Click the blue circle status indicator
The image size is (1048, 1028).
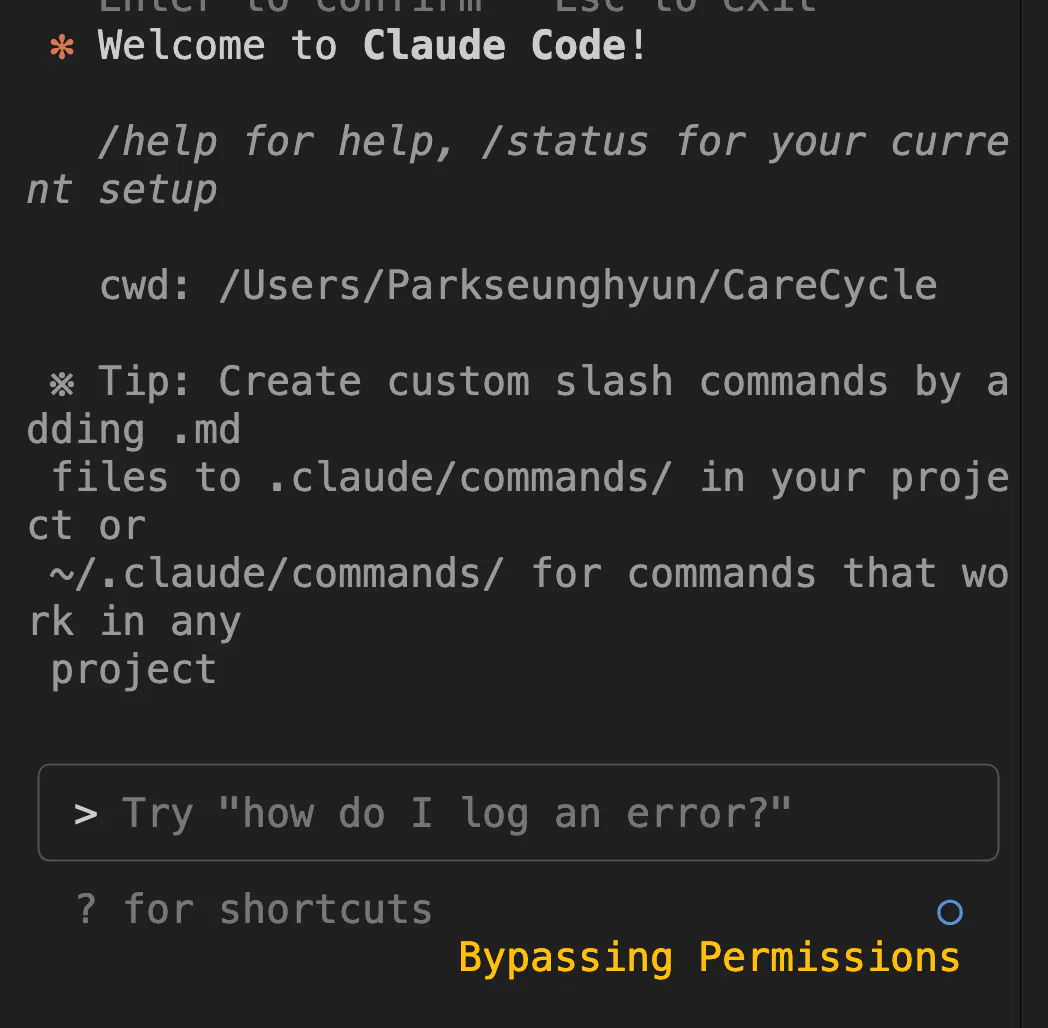(949, 912)
